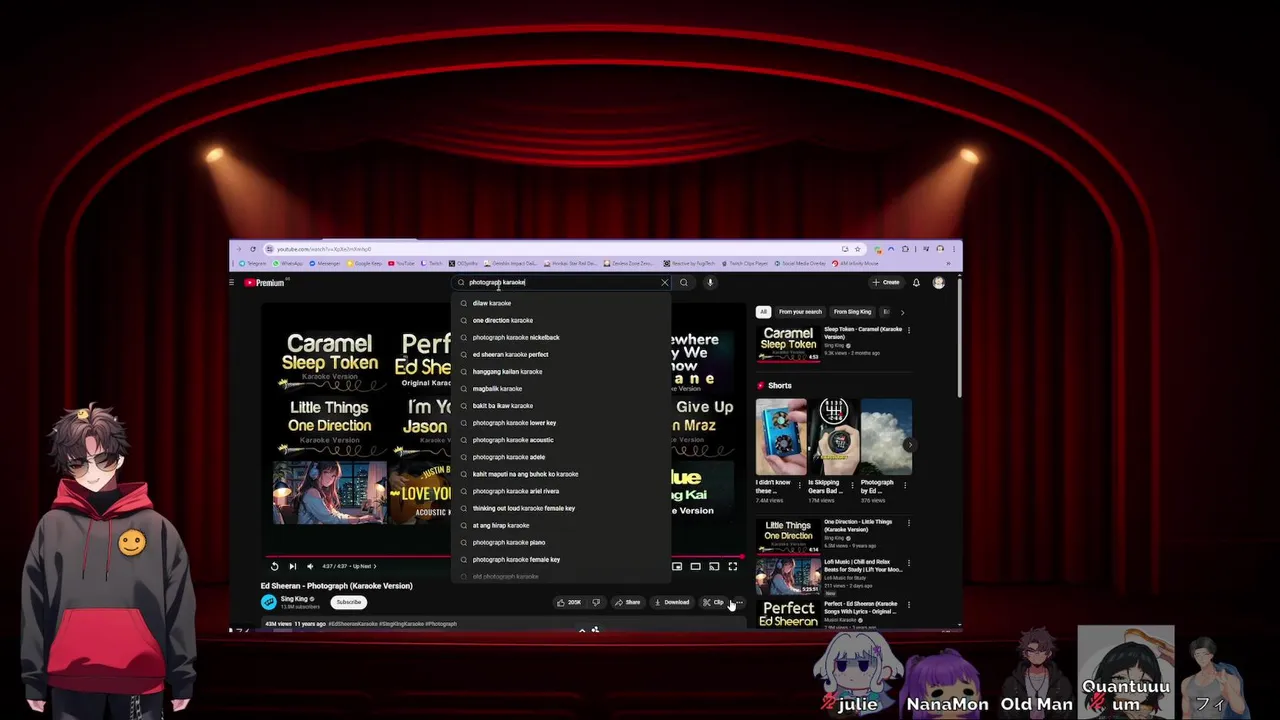Click the red video progress bar
The height and width of the screenshot is (720, 1280).
(504, 556)
